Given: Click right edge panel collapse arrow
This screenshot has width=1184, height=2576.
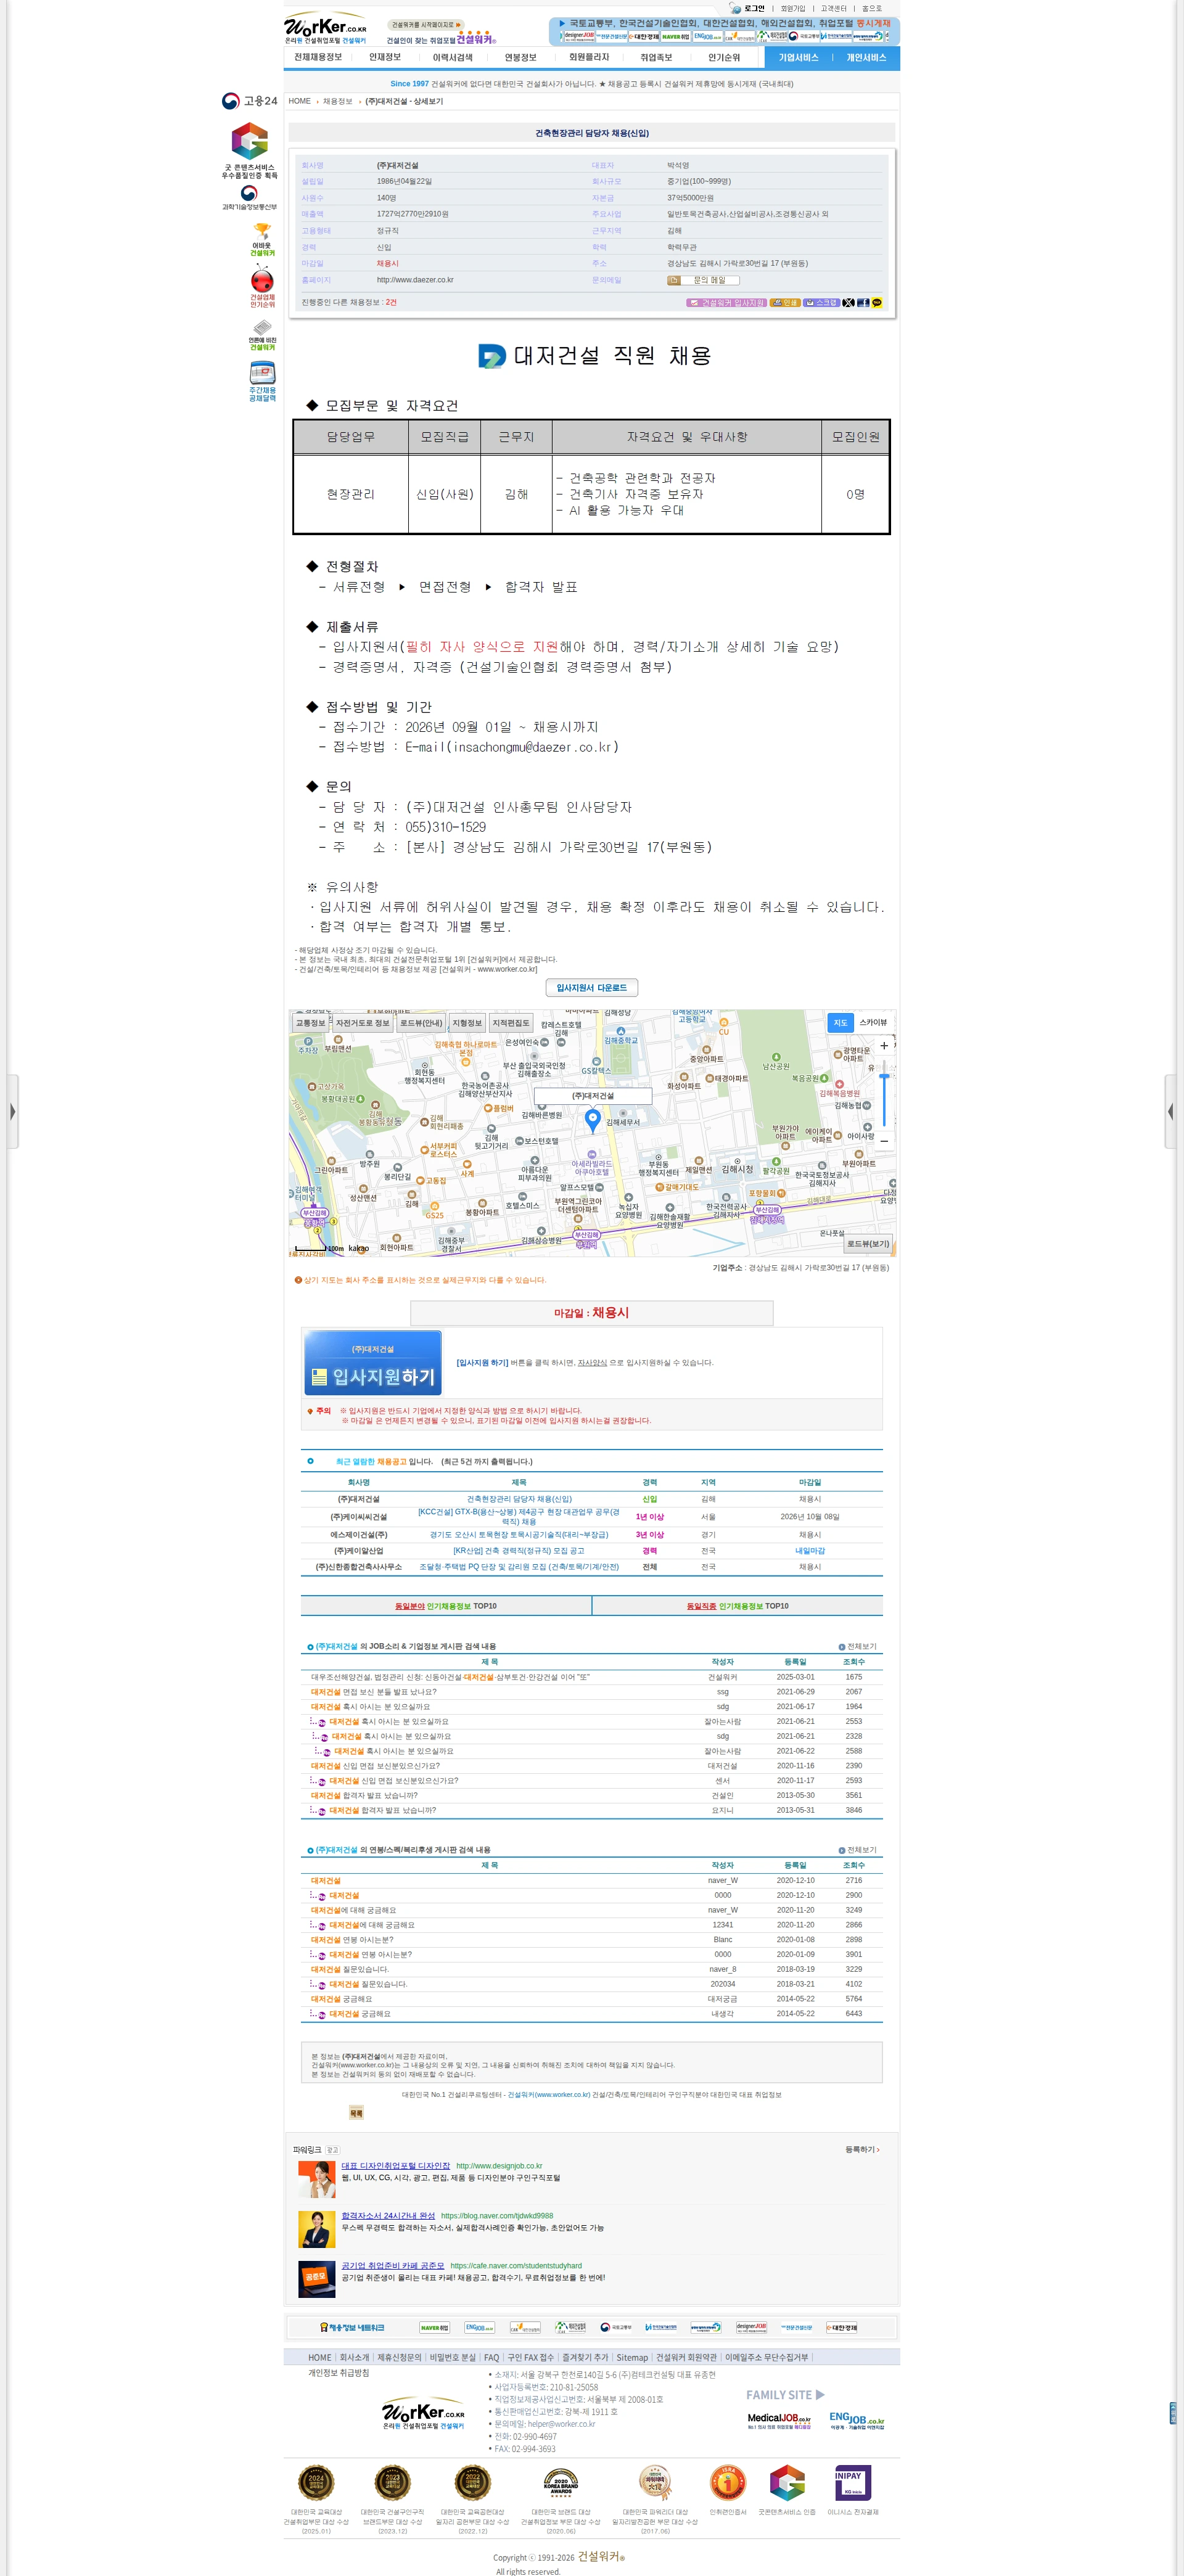Looking at the screenshot, I should (x=1171, y=1111).
